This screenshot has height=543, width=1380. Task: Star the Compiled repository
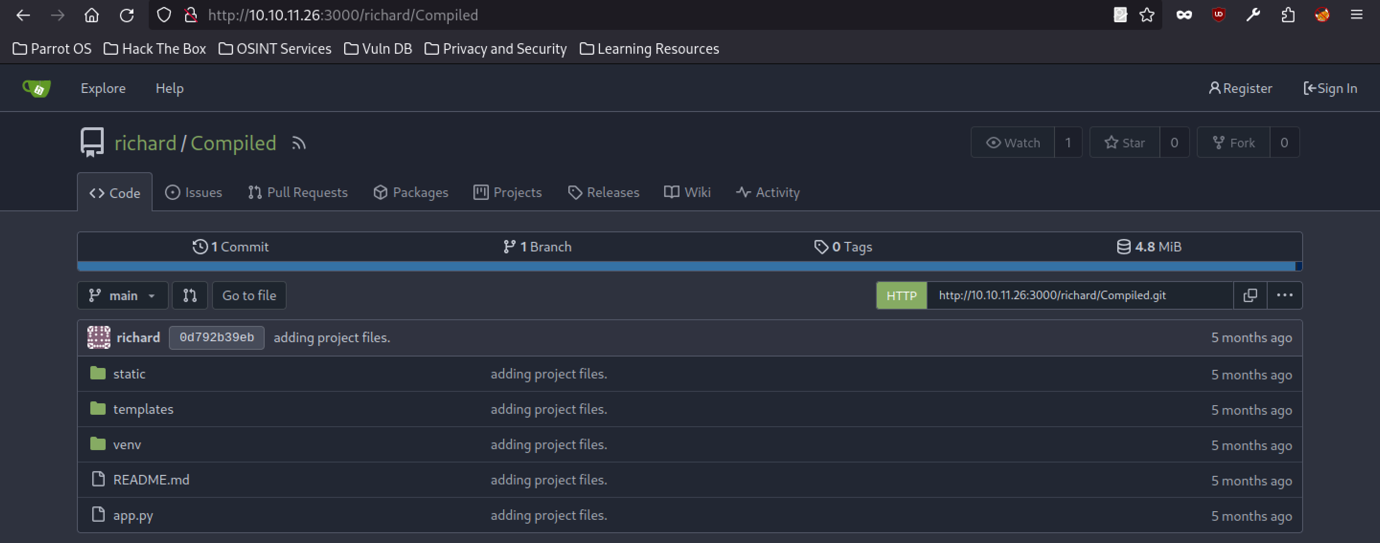[1124, 143]
